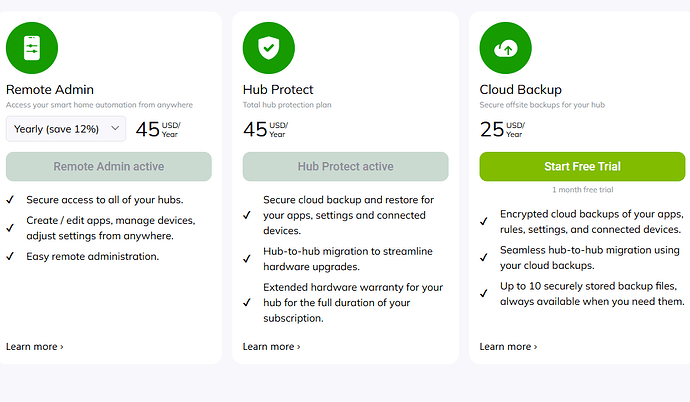Click the Hub Protect active button
Image resolution: width=690 pixels, height=402 pixels.
(346, 167)
